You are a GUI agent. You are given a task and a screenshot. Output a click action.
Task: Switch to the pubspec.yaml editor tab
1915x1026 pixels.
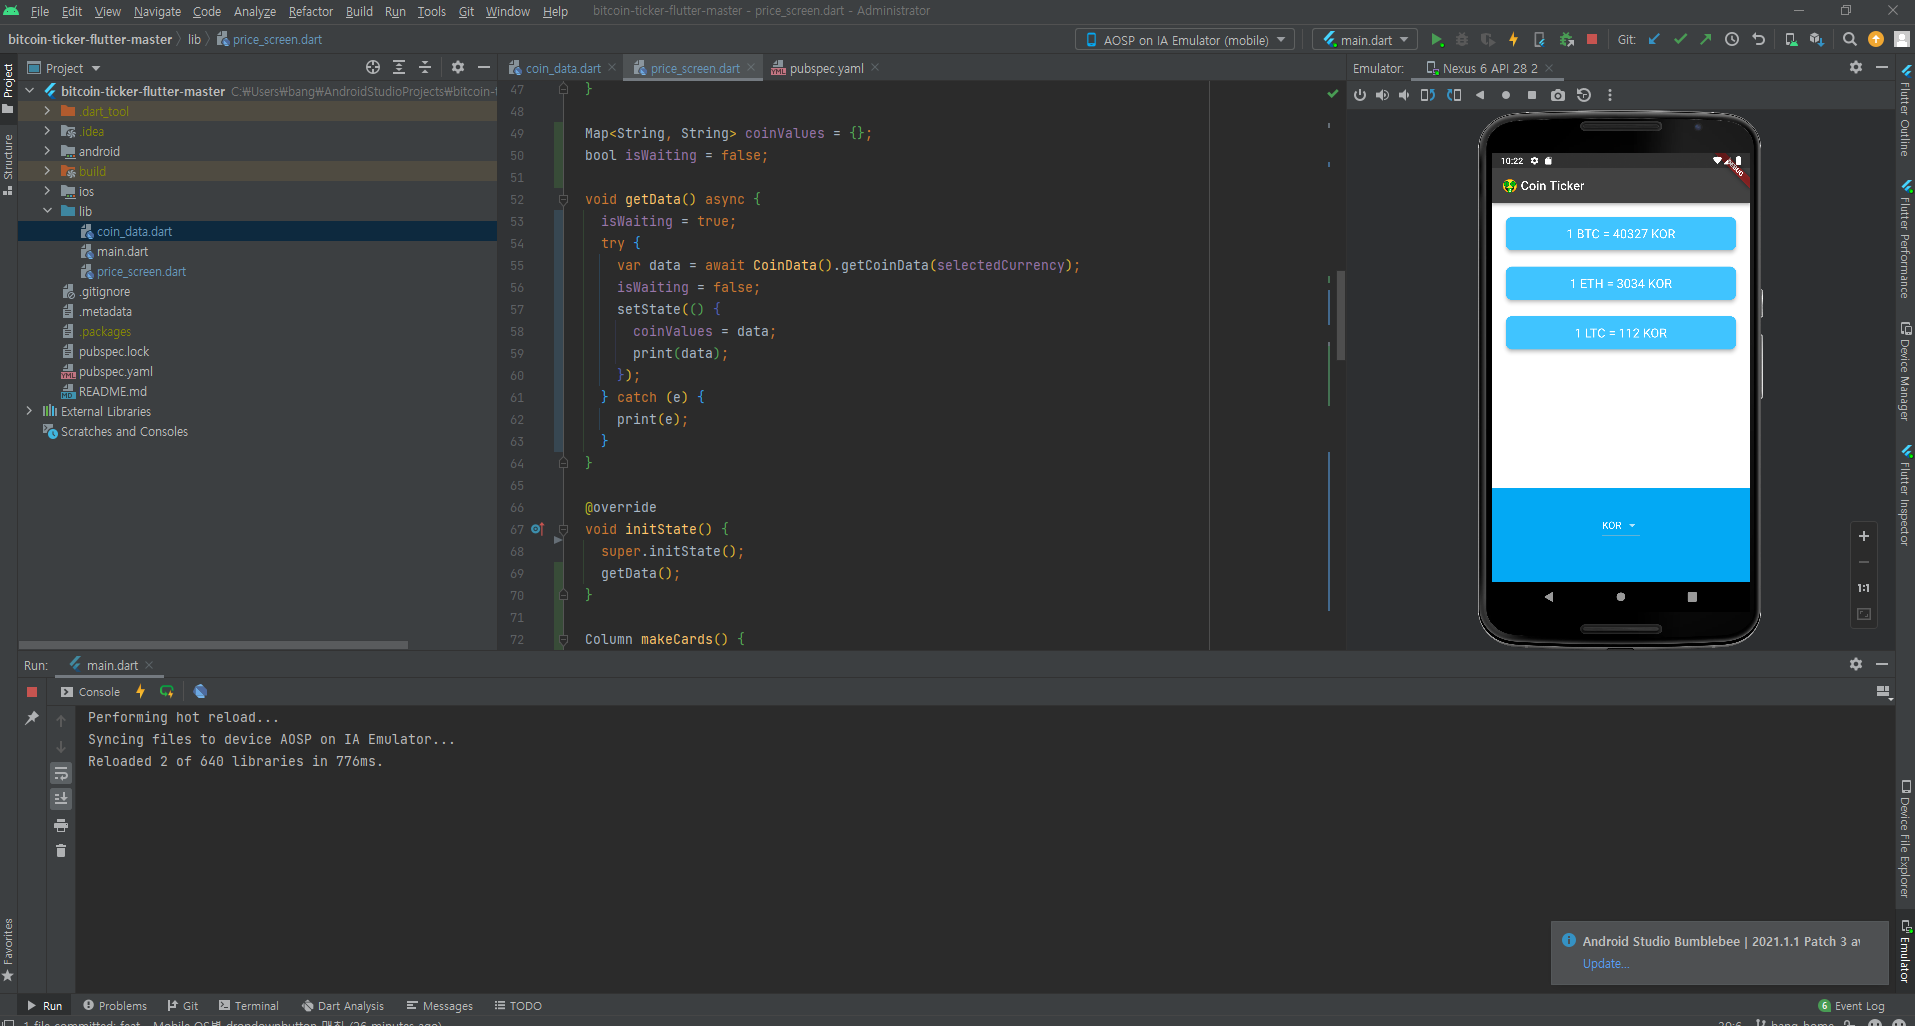[x=825, y=69]
